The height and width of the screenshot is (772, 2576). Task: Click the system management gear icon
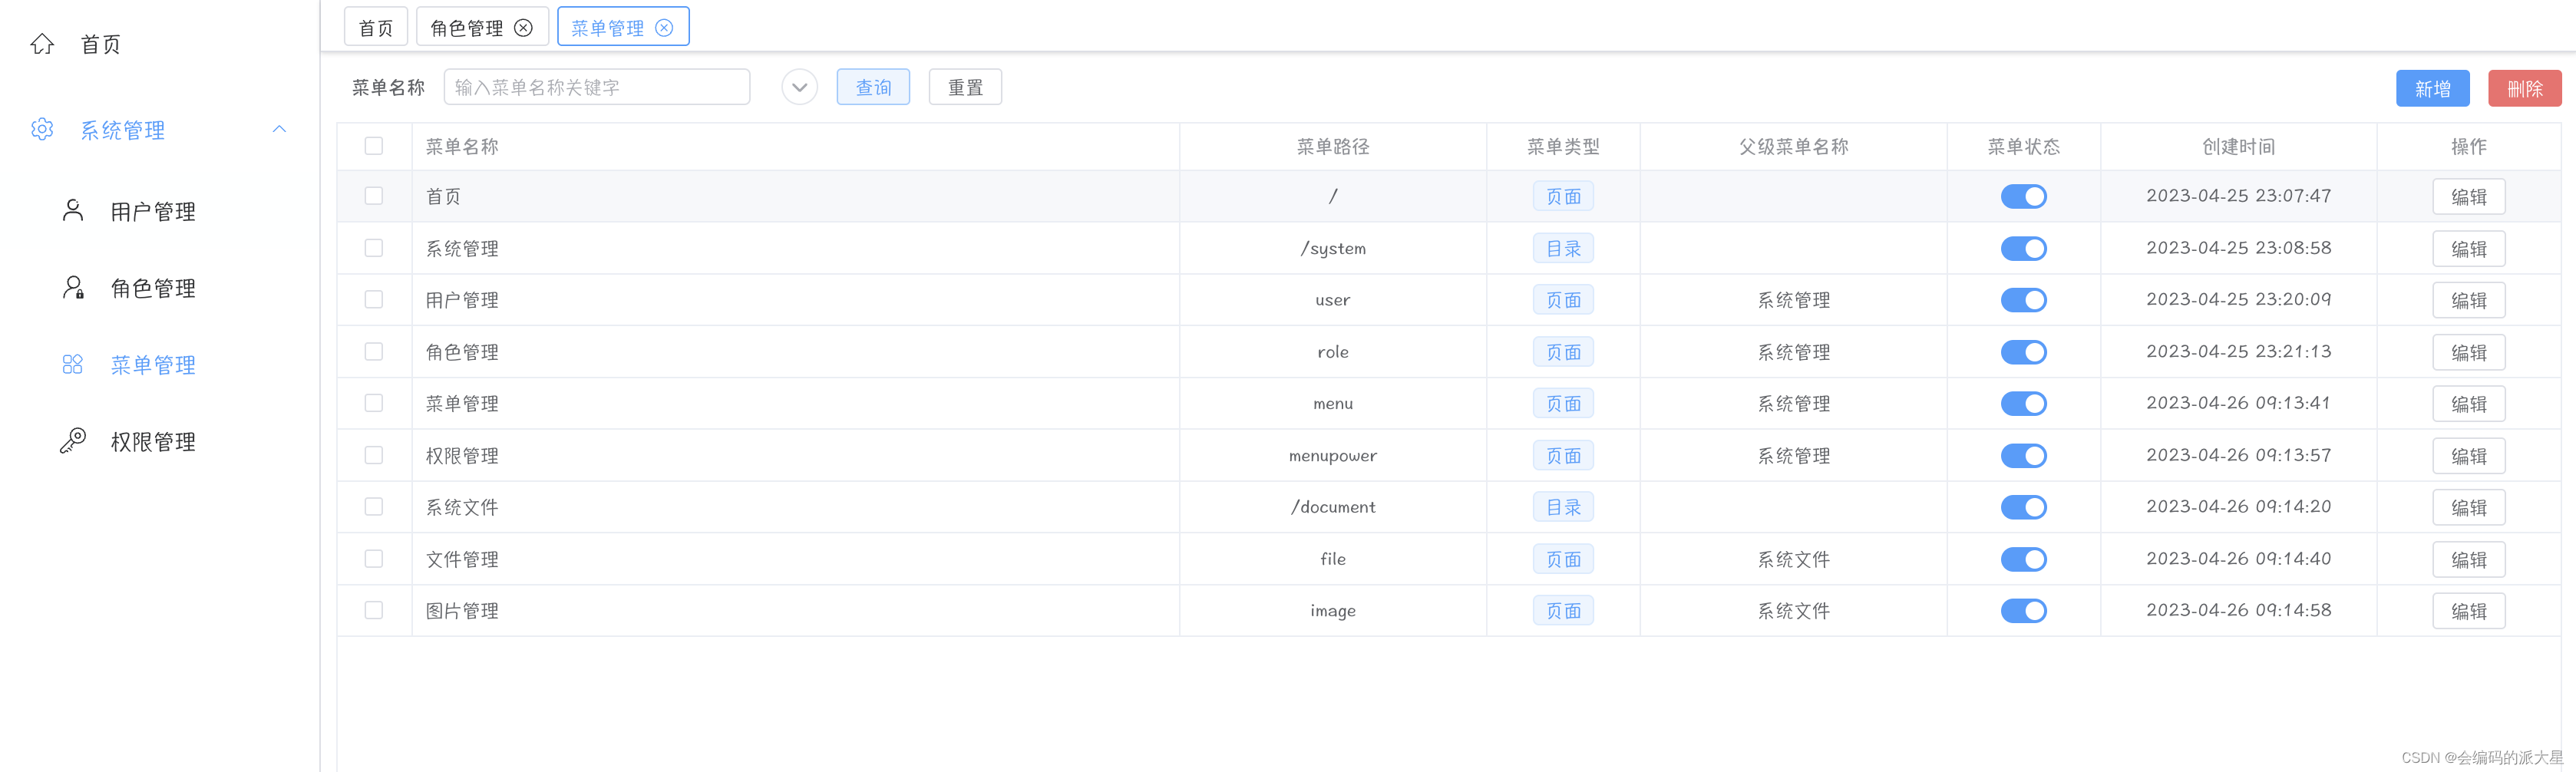point(42,130)
